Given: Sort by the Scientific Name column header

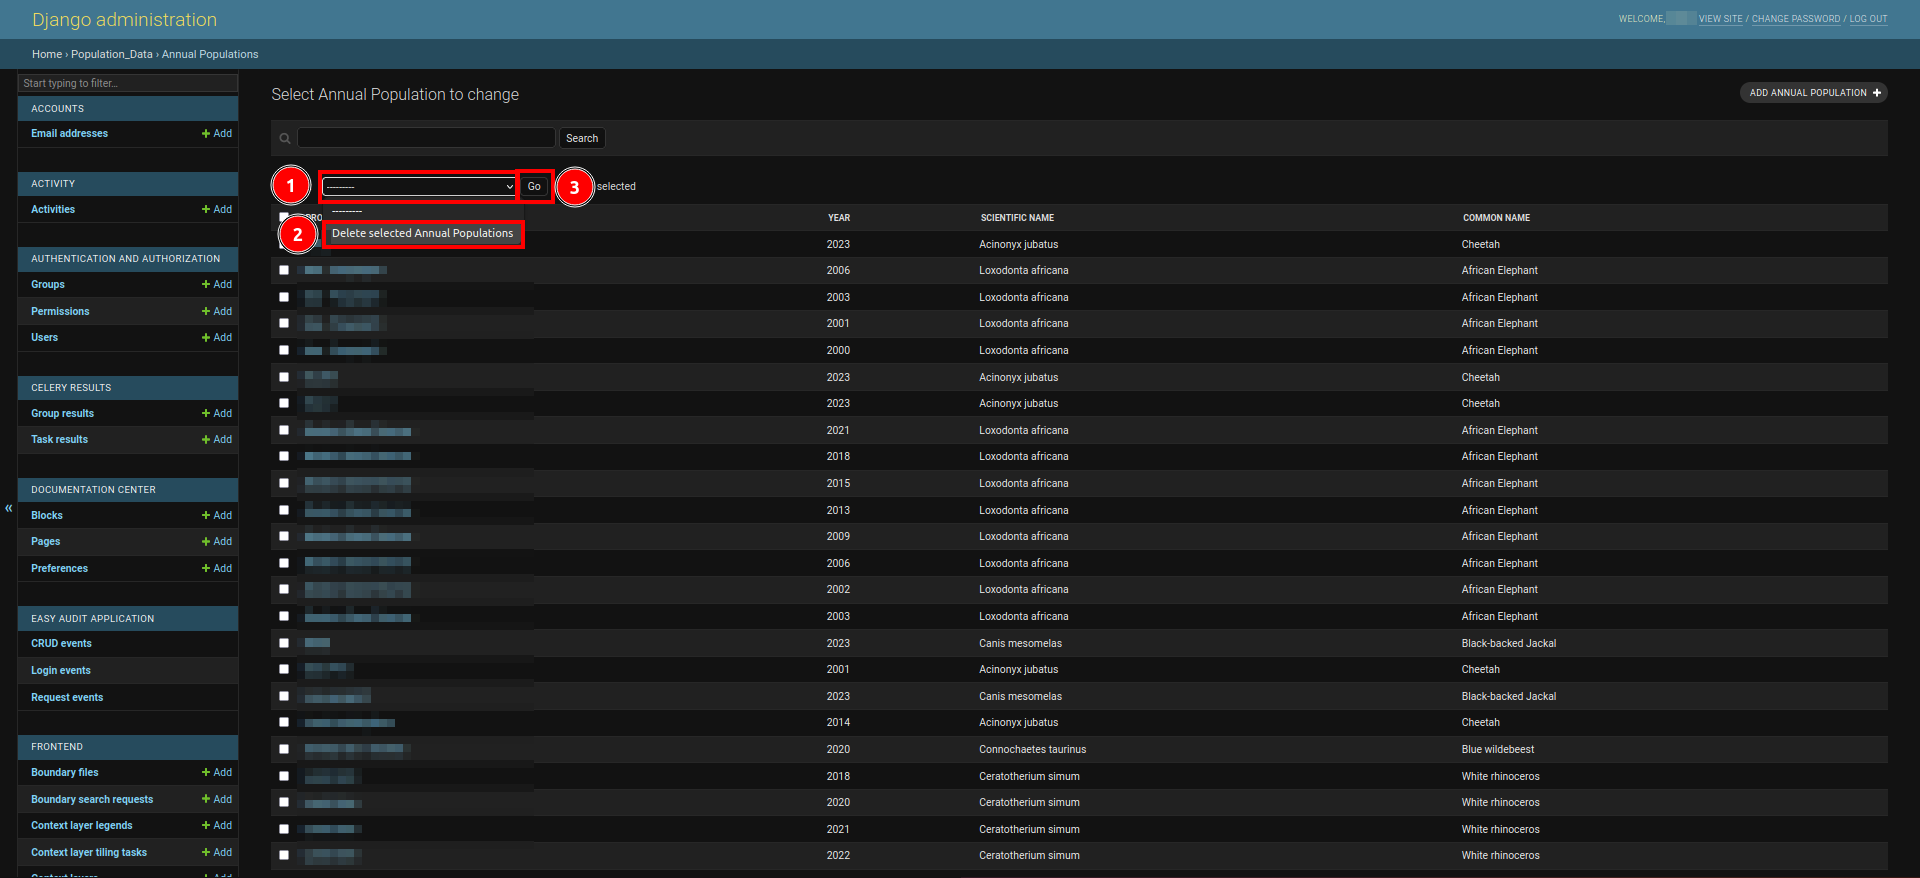Looking at the screenshot, I should point(1017,218).
